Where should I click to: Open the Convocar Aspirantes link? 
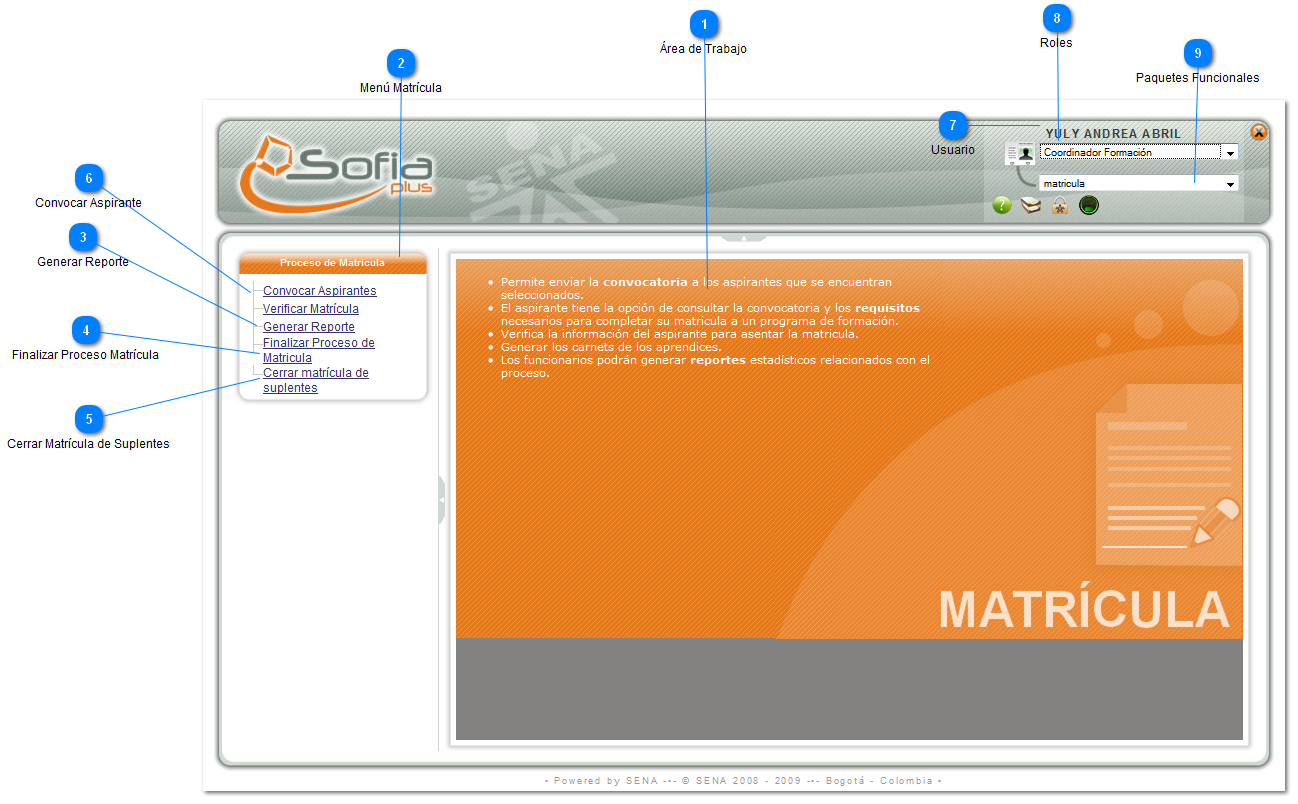[x=320, y=291]
